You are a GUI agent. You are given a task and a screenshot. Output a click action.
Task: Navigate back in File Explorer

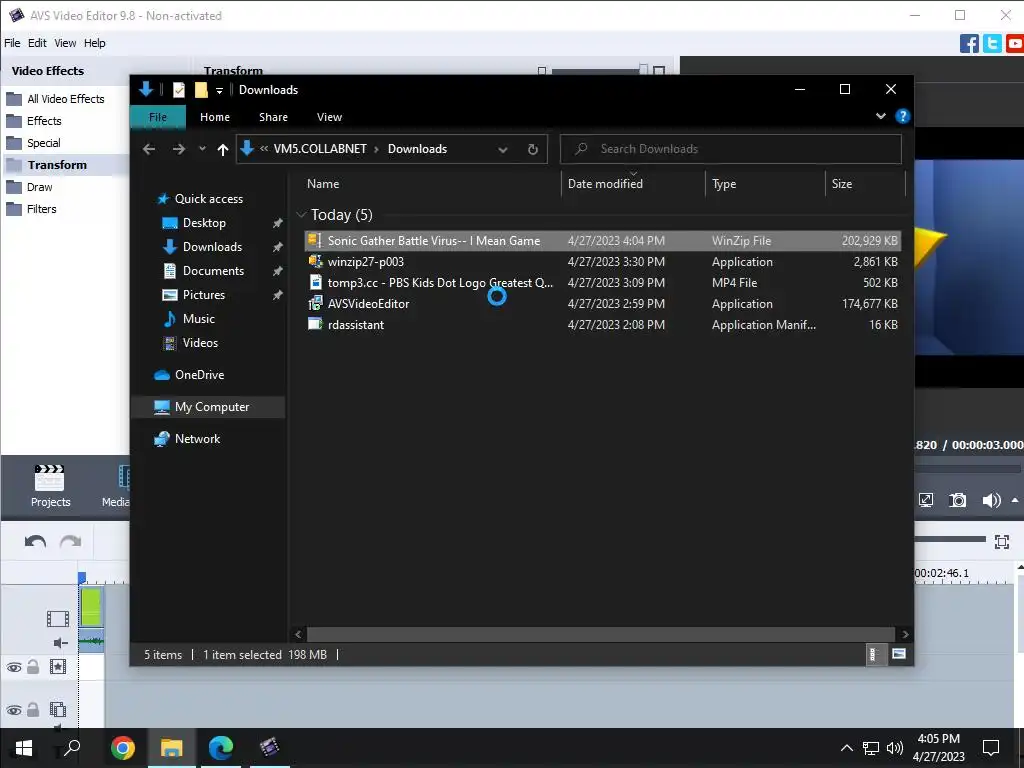(149, 150)
